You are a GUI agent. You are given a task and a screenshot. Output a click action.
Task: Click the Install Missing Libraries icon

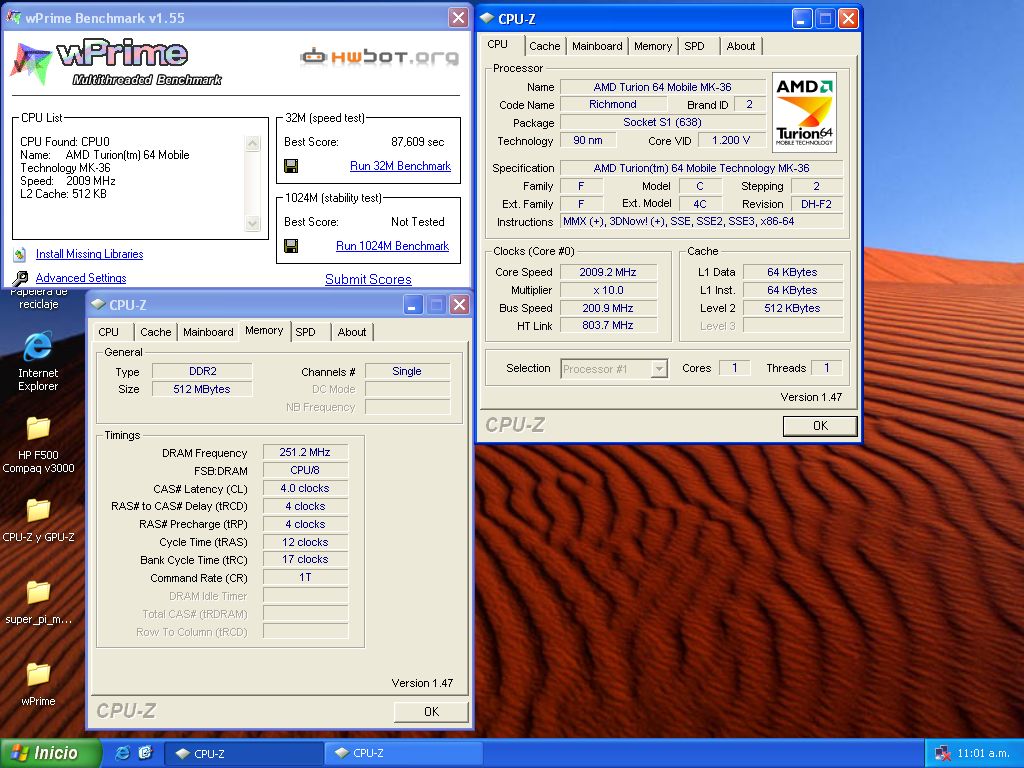coord(20,254)
